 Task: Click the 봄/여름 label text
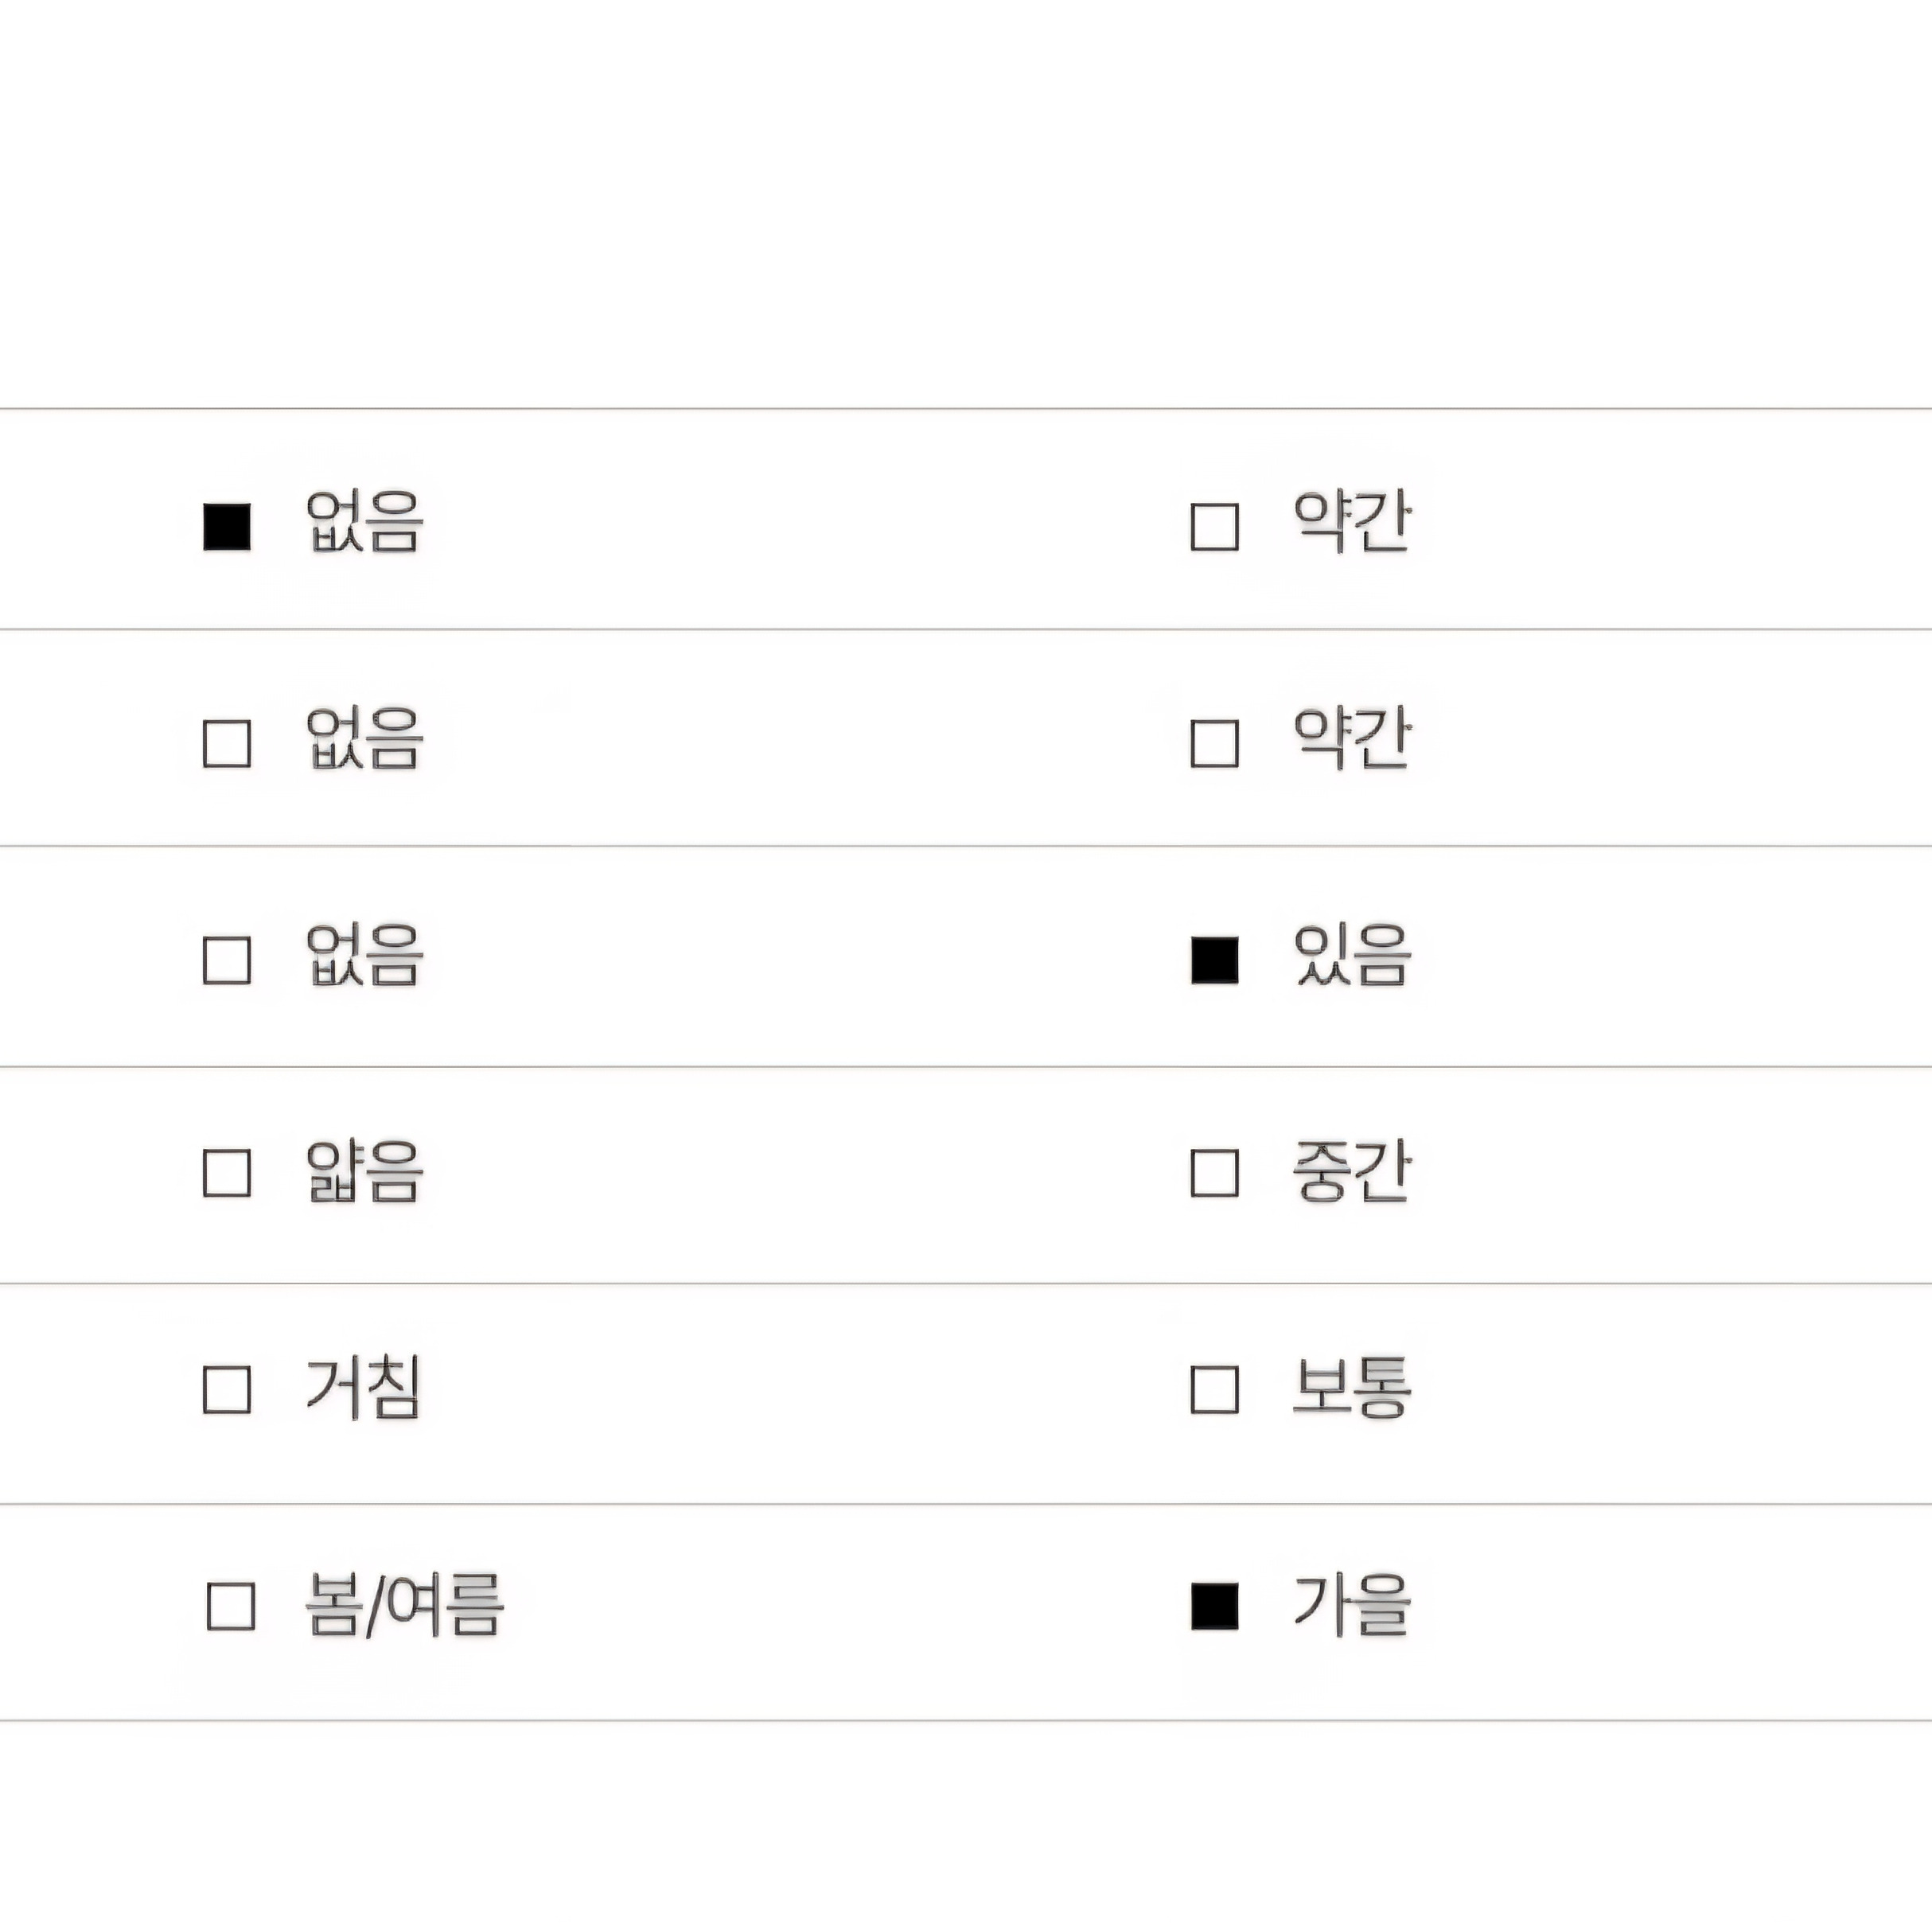pyautogui.click(x=404, y=1605)
